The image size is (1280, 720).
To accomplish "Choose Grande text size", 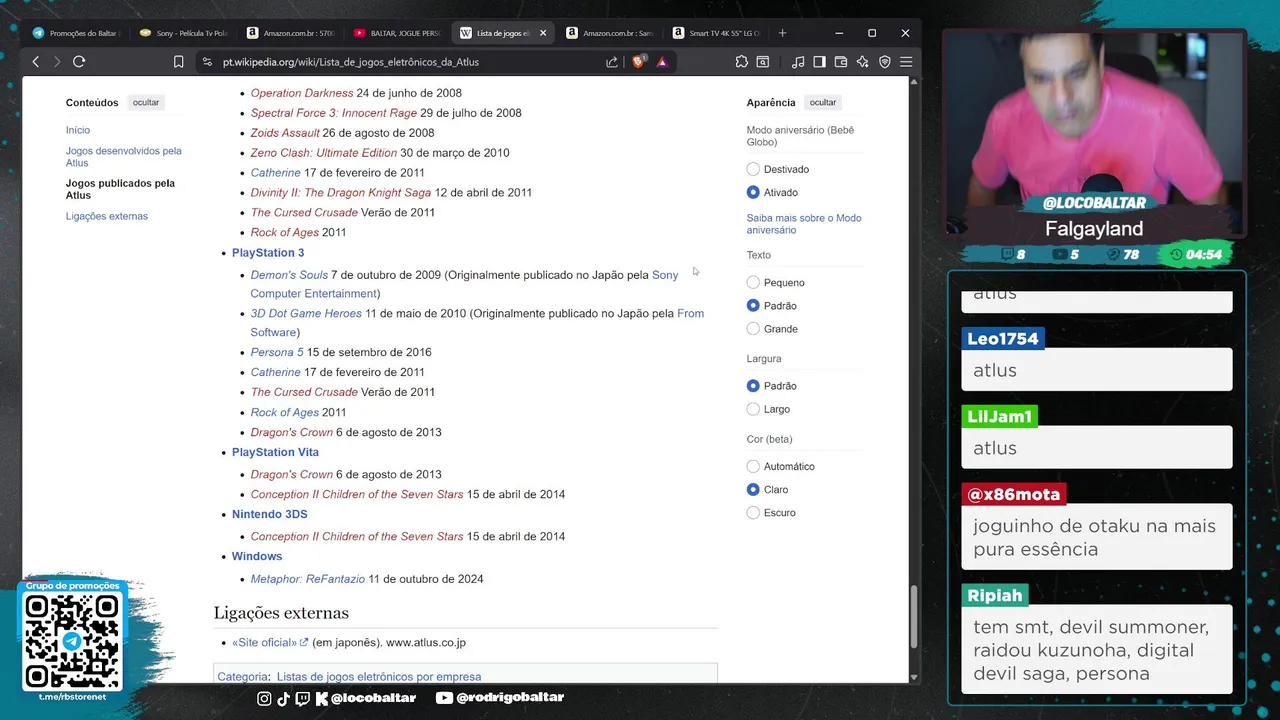I will pyautogui.click(x=753, y=329).
